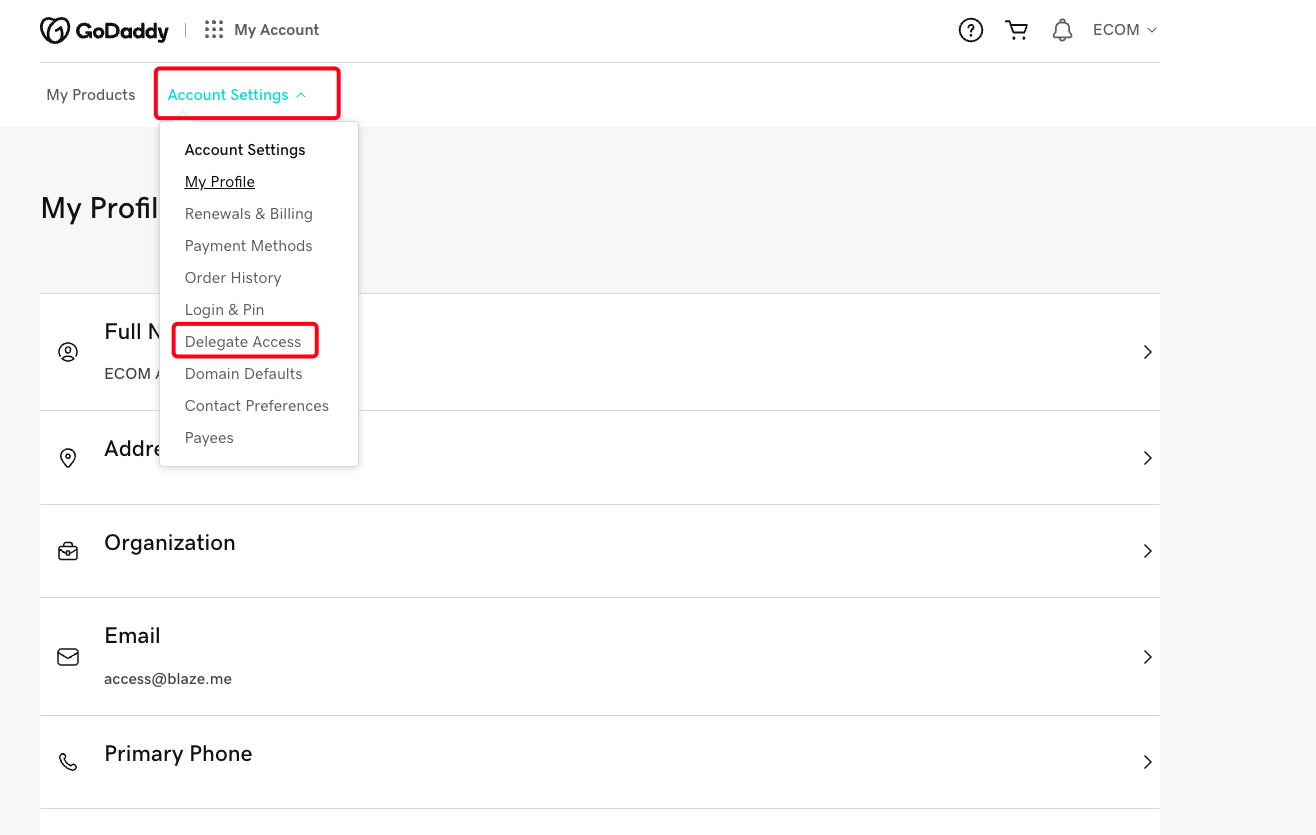This screenshot has height=835, width=1316.
Task: Select Contact Preferences option
Action: point(256,406)
